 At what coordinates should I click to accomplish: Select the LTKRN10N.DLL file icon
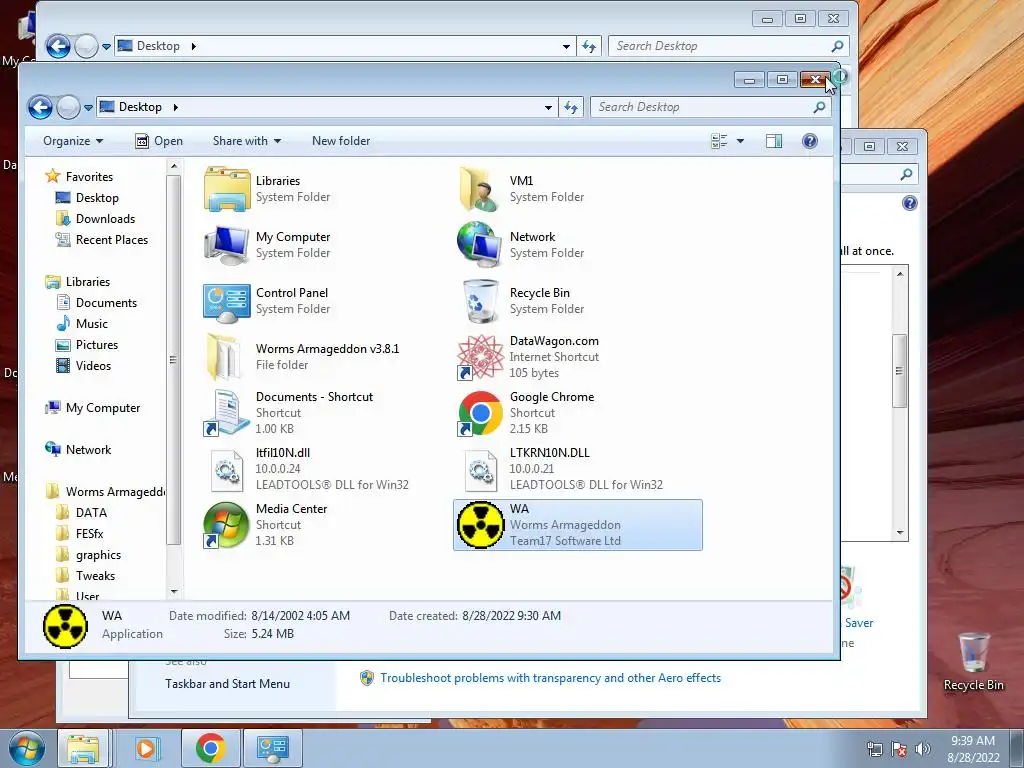480,470
